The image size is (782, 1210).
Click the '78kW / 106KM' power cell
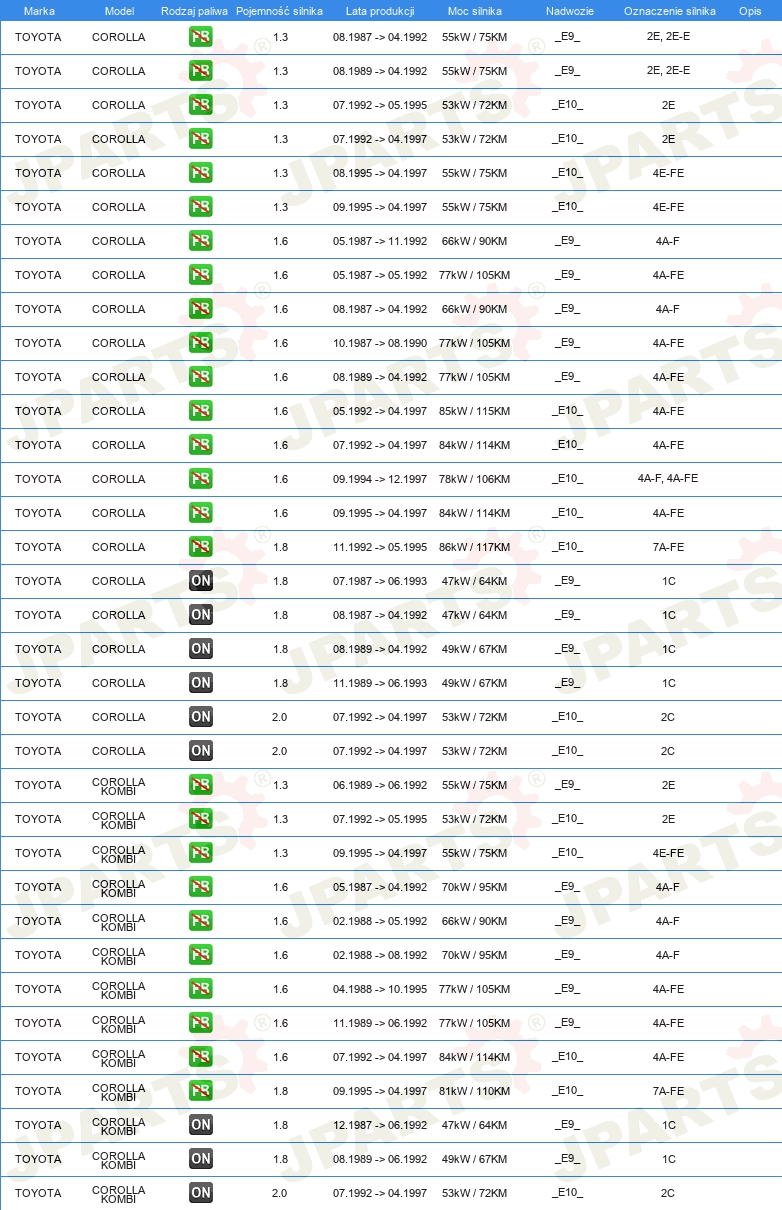(475, 479)
